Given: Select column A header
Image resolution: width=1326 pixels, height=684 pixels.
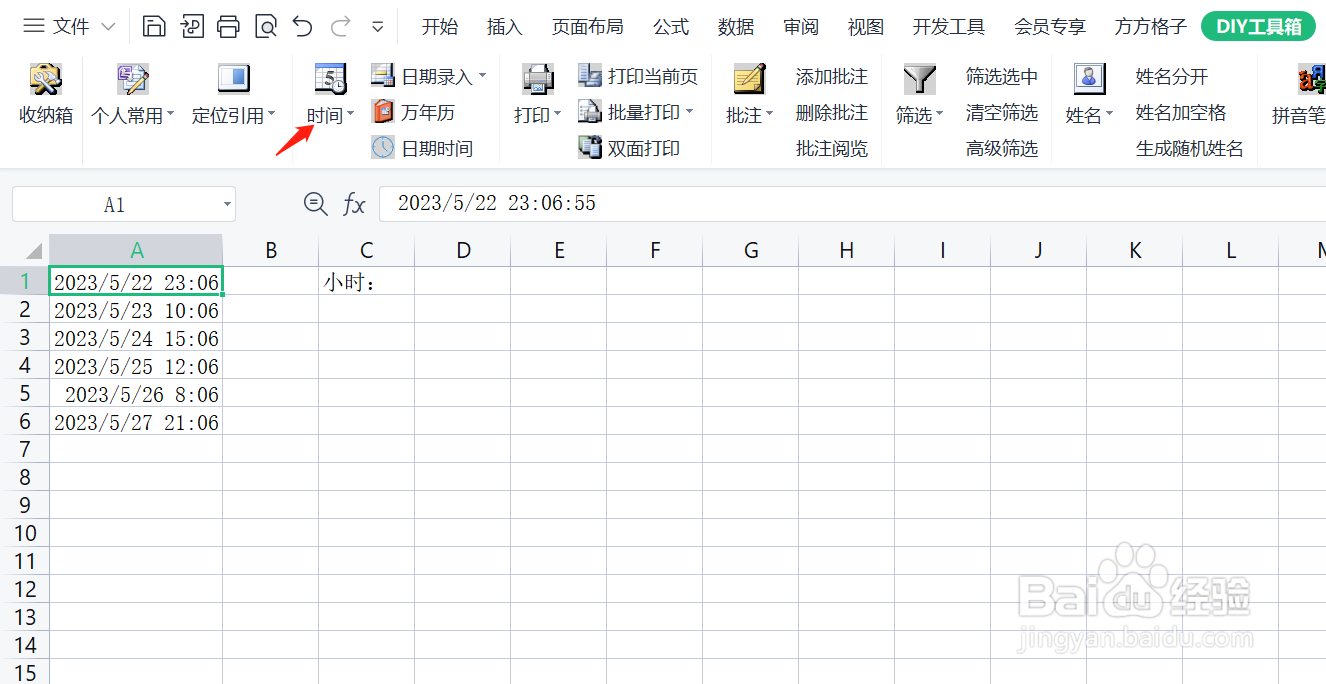Looking at the screenshot, I should 136,251.
